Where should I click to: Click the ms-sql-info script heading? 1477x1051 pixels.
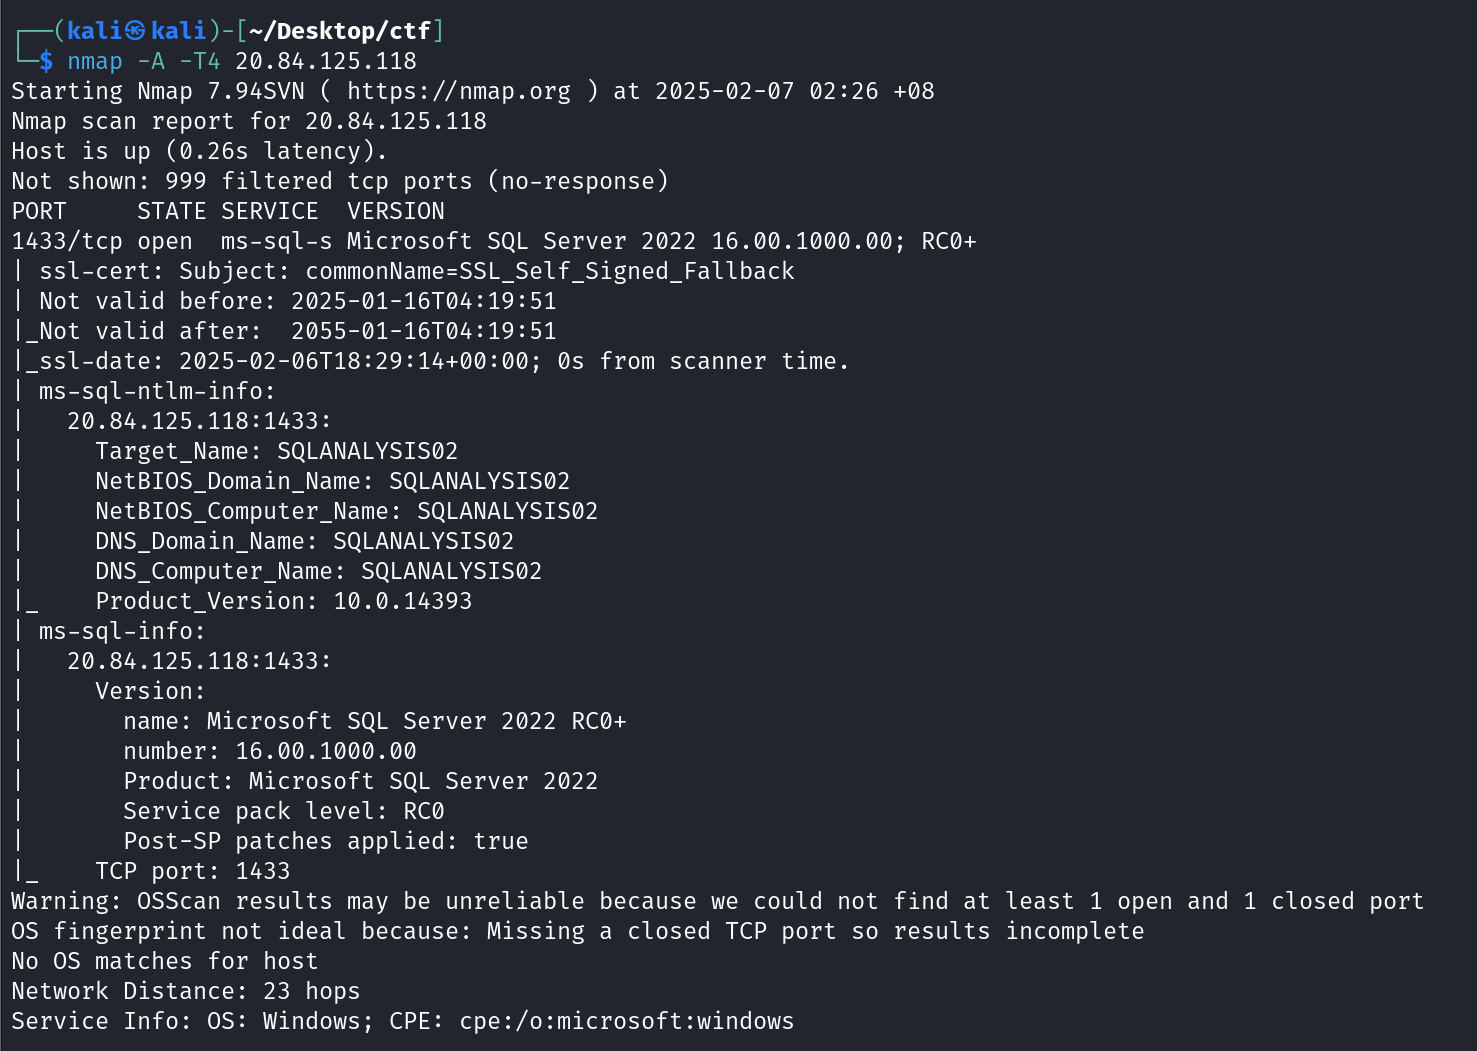tap(121, 631)
